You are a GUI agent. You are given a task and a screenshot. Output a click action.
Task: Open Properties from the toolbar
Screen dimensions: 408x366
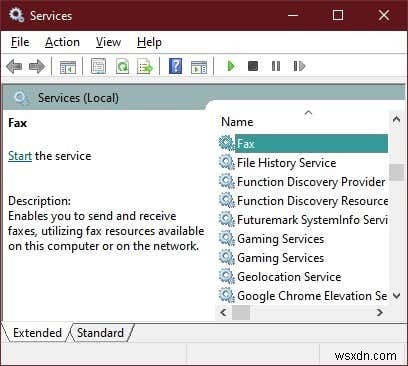point(98,66)
